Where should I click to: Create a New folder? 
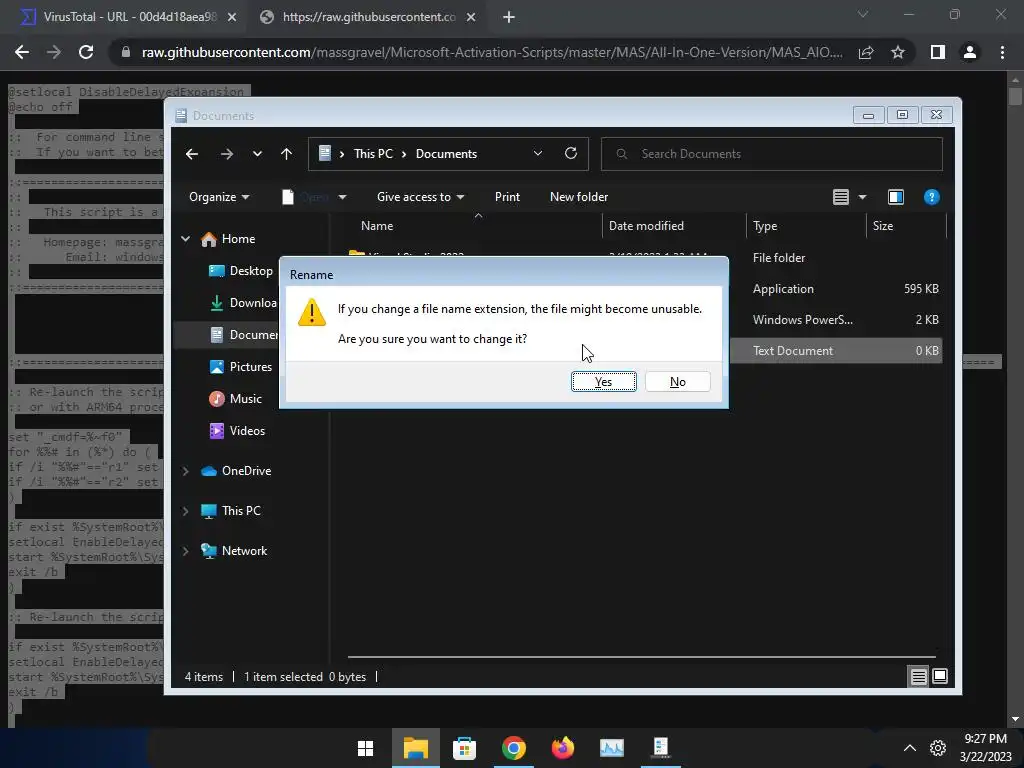[x=579, y=197]
